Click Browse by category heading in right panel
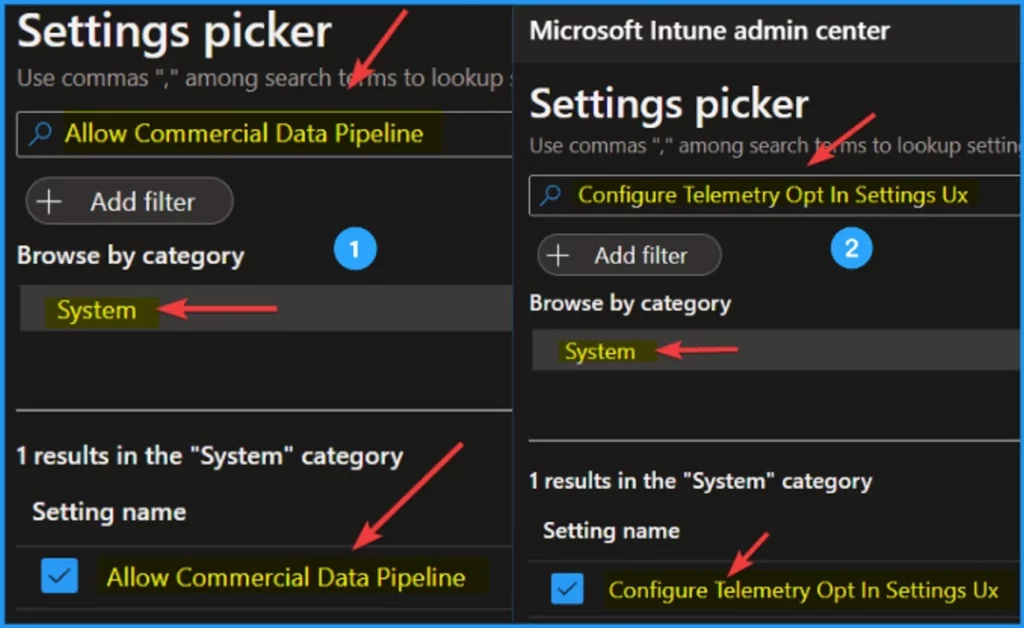This screenshot has width=1024, height=628. (x=630, y=304)
